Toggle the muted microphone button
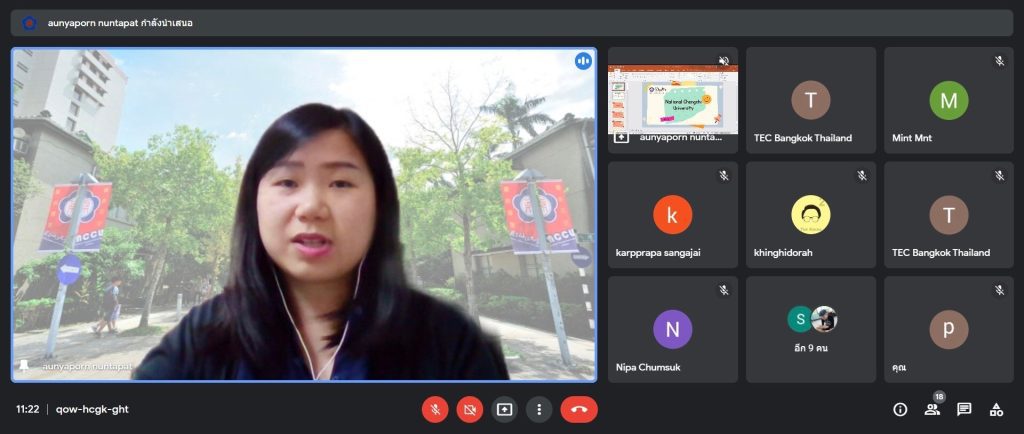This screenshot has width=1024, height=434. tap(435, 409)
